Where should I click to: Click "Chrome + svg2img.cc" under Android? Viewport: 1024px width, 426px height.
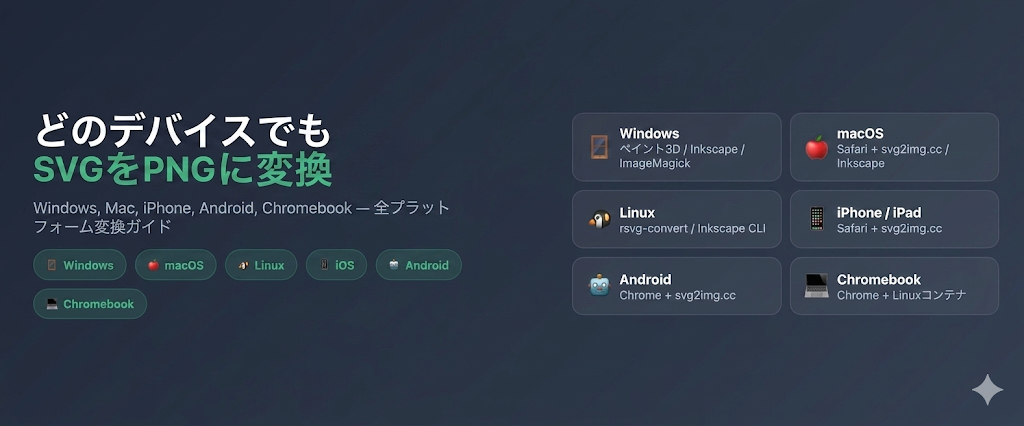[678, 295]
